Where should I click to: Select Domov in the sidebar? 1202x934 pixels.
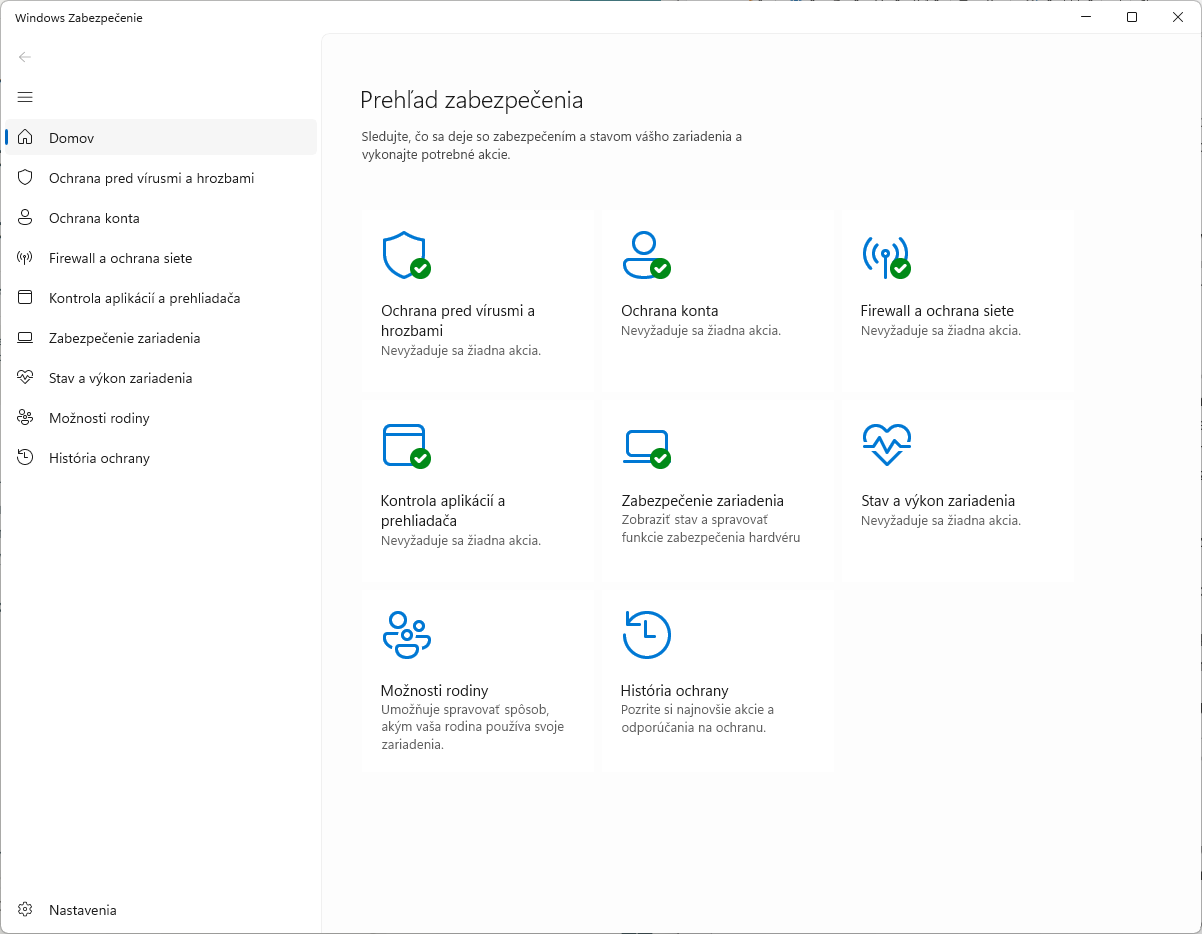(x=71, y=138)
